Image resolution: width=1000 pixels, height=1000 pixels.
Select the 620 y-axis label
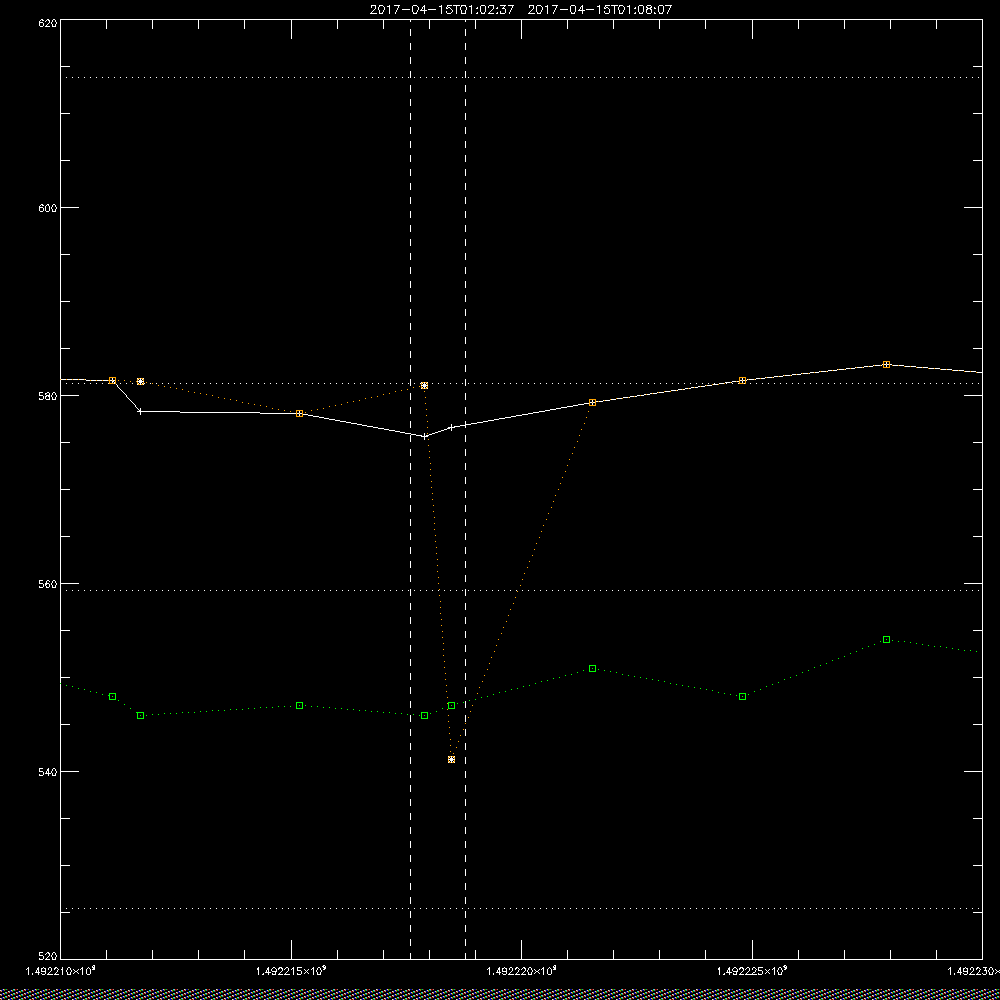(48, 22)
